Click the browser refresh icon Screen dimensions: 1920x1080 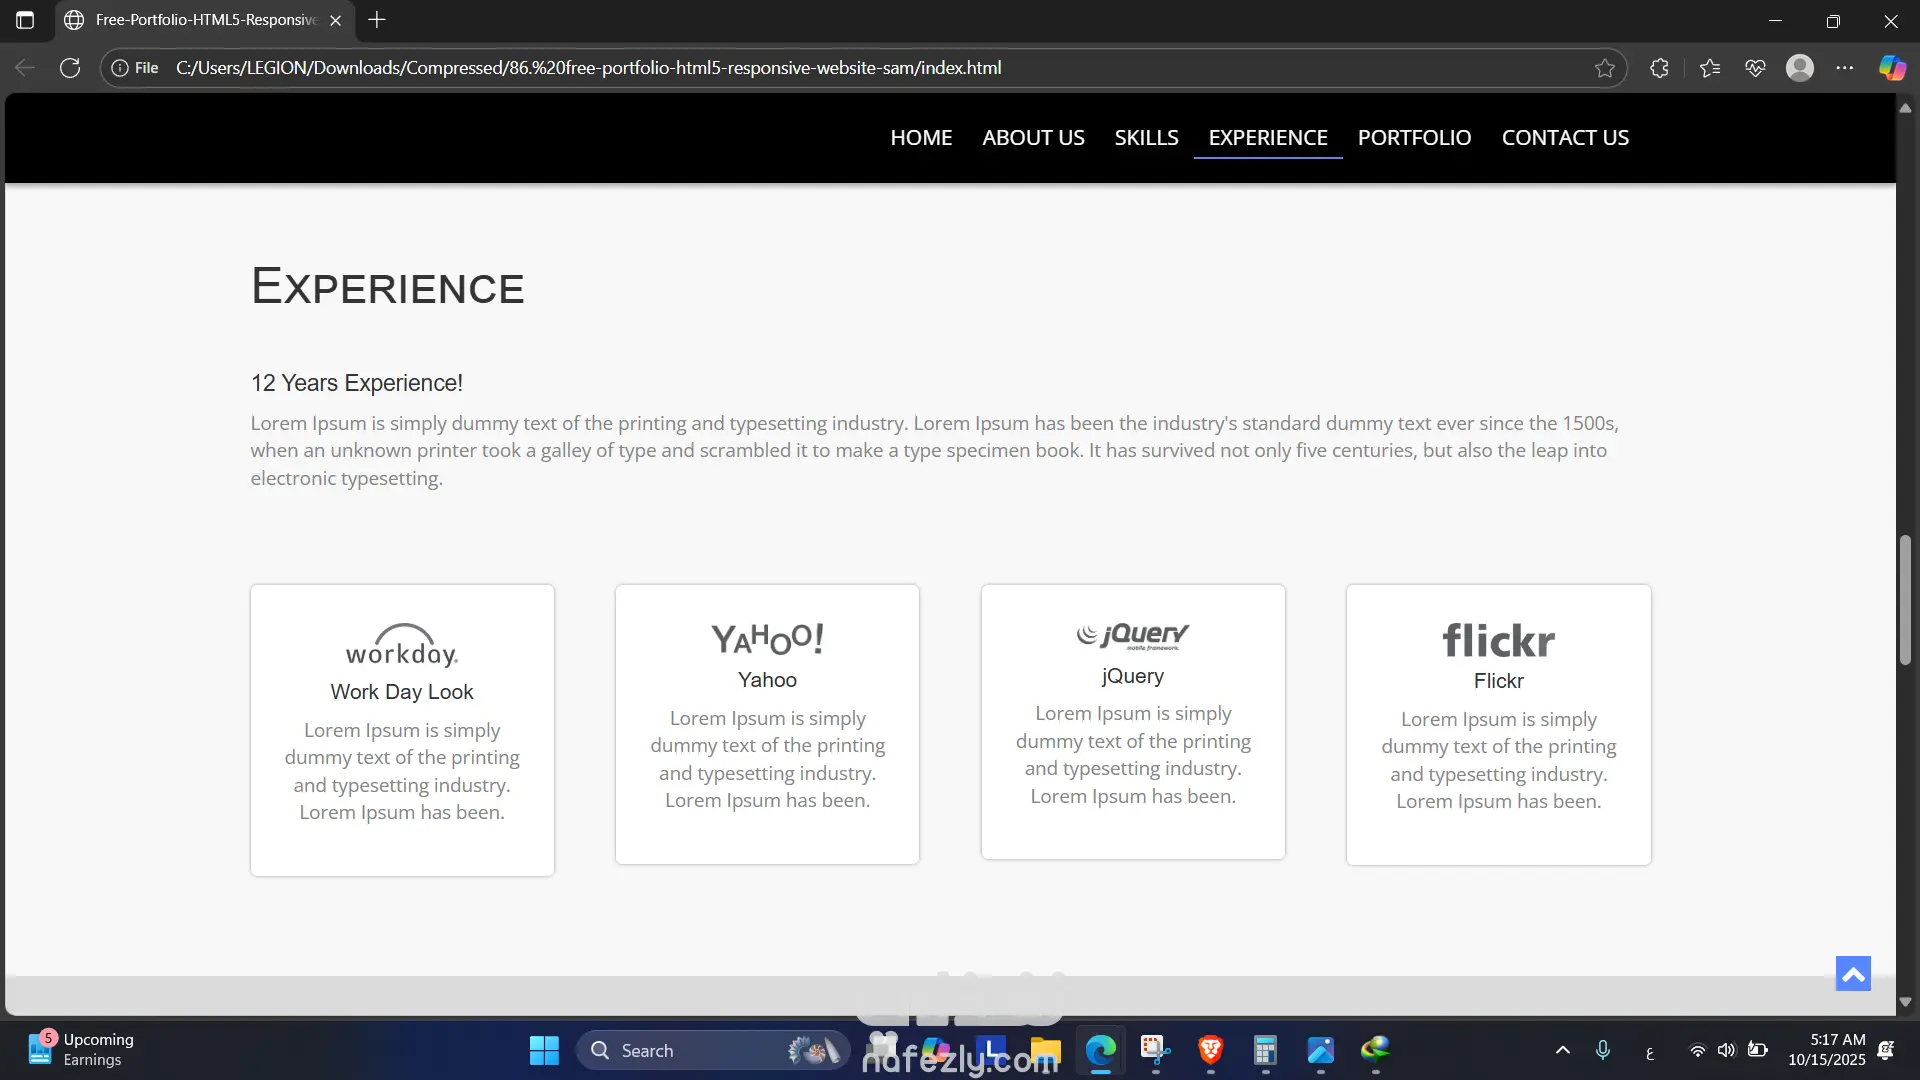[70, 68]
